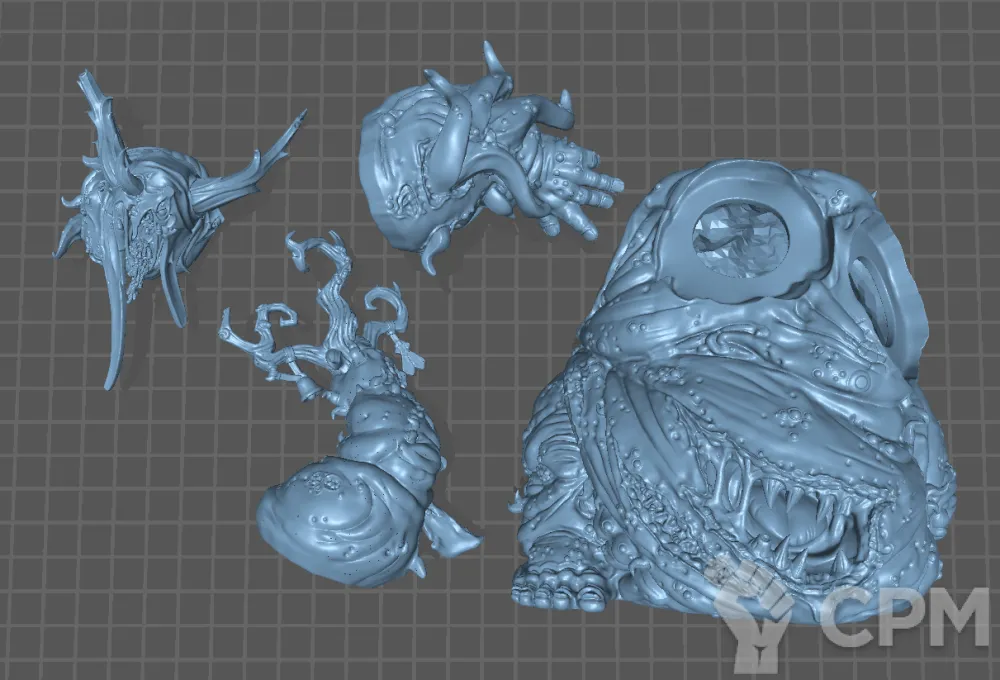Select the horned skull head model
Image resolution: width=1000 pixels, height=680 pixels.
[140, 210]
